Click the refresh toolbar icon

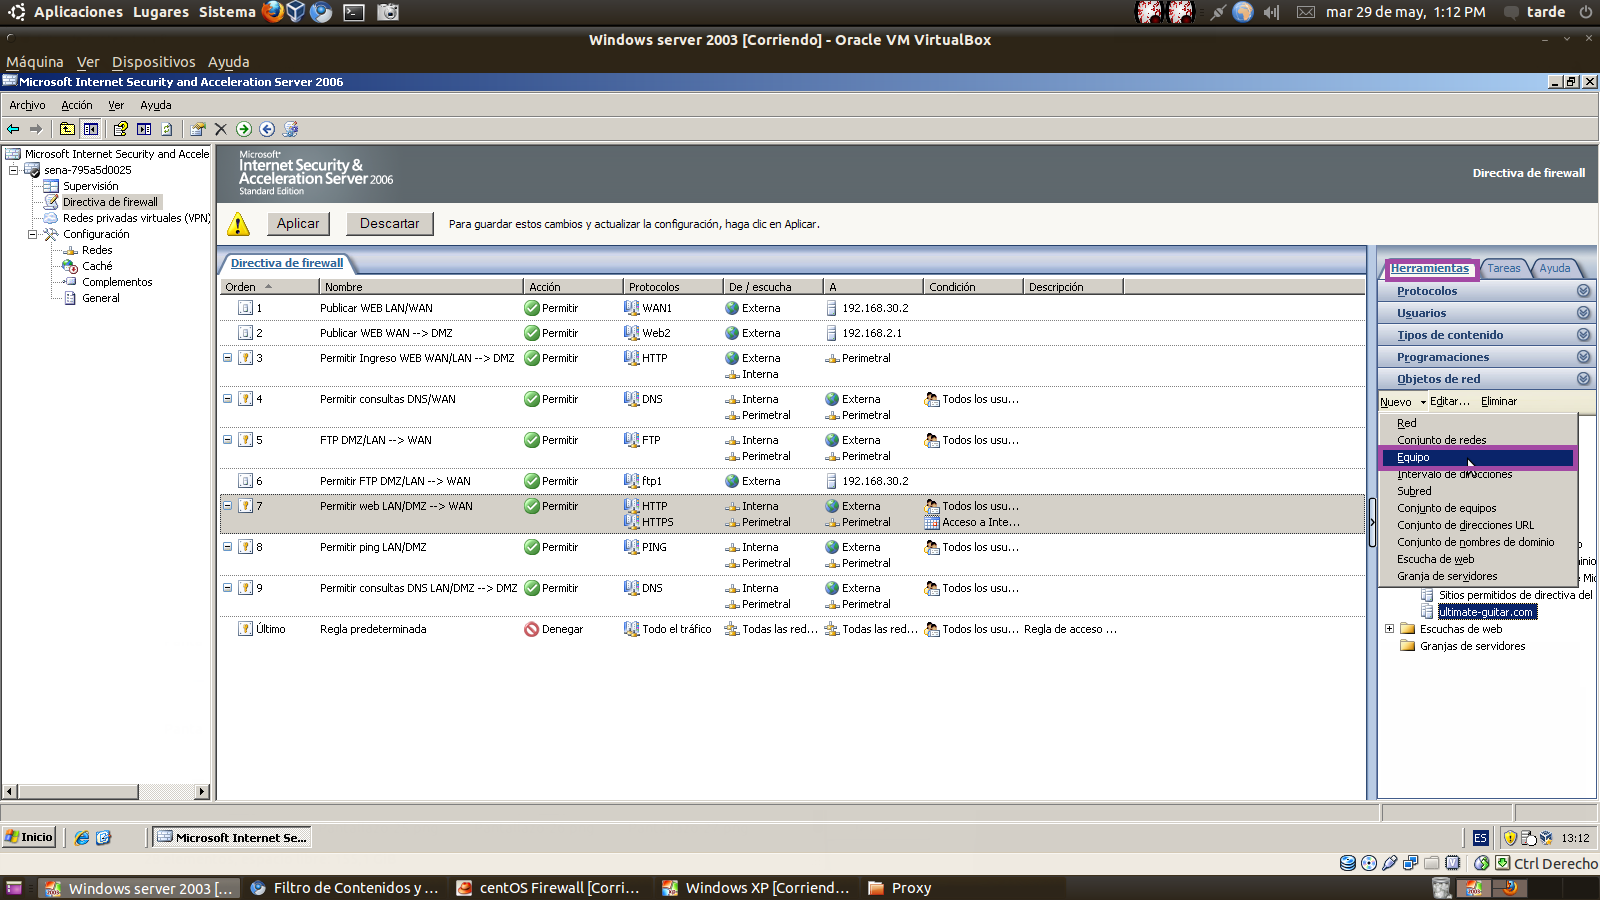pyautogui.click(x=167, y=129)
